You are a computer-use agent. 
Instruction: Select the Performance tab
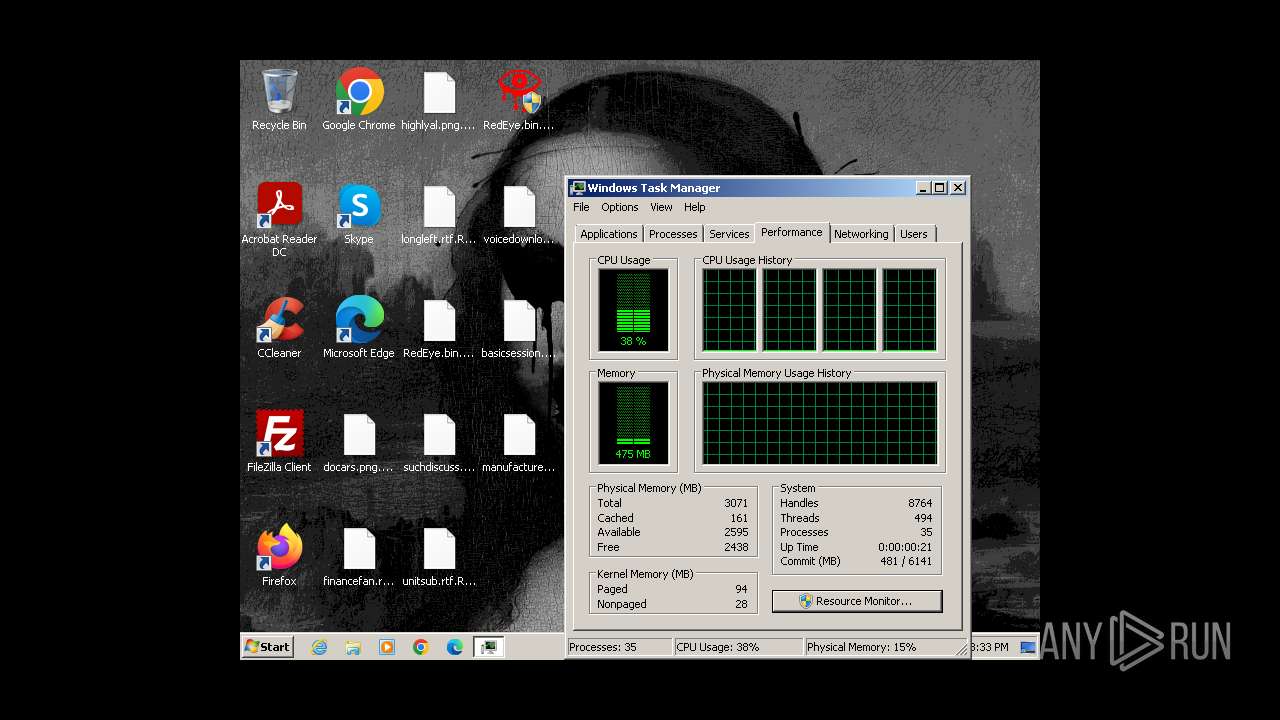coord(792,232)
